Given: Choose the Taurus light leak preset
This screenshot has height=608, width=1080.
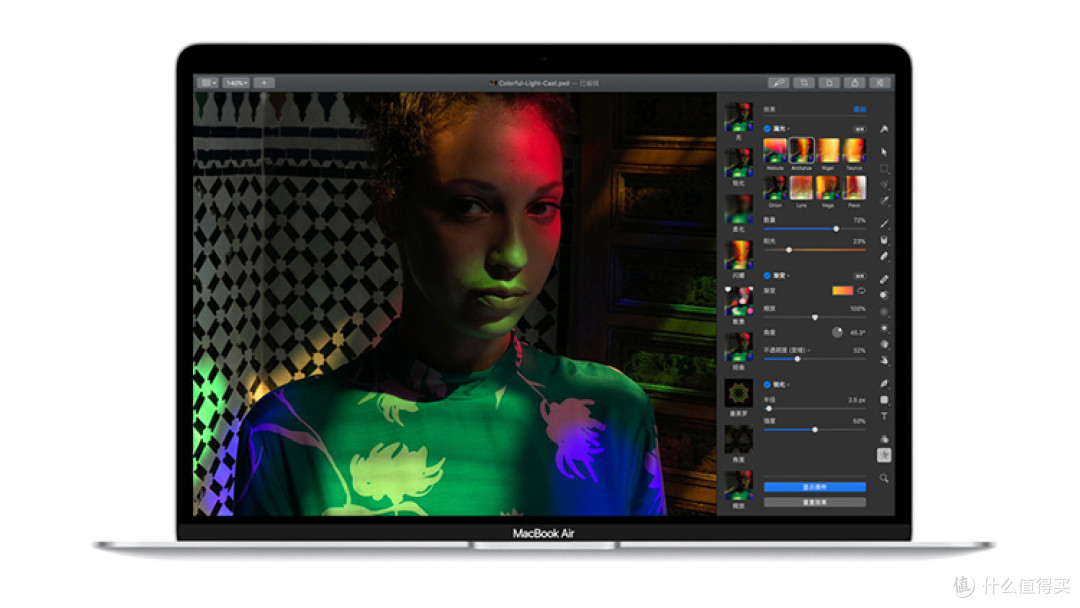Looking at the screenshot, I should (x=854, y=150).
